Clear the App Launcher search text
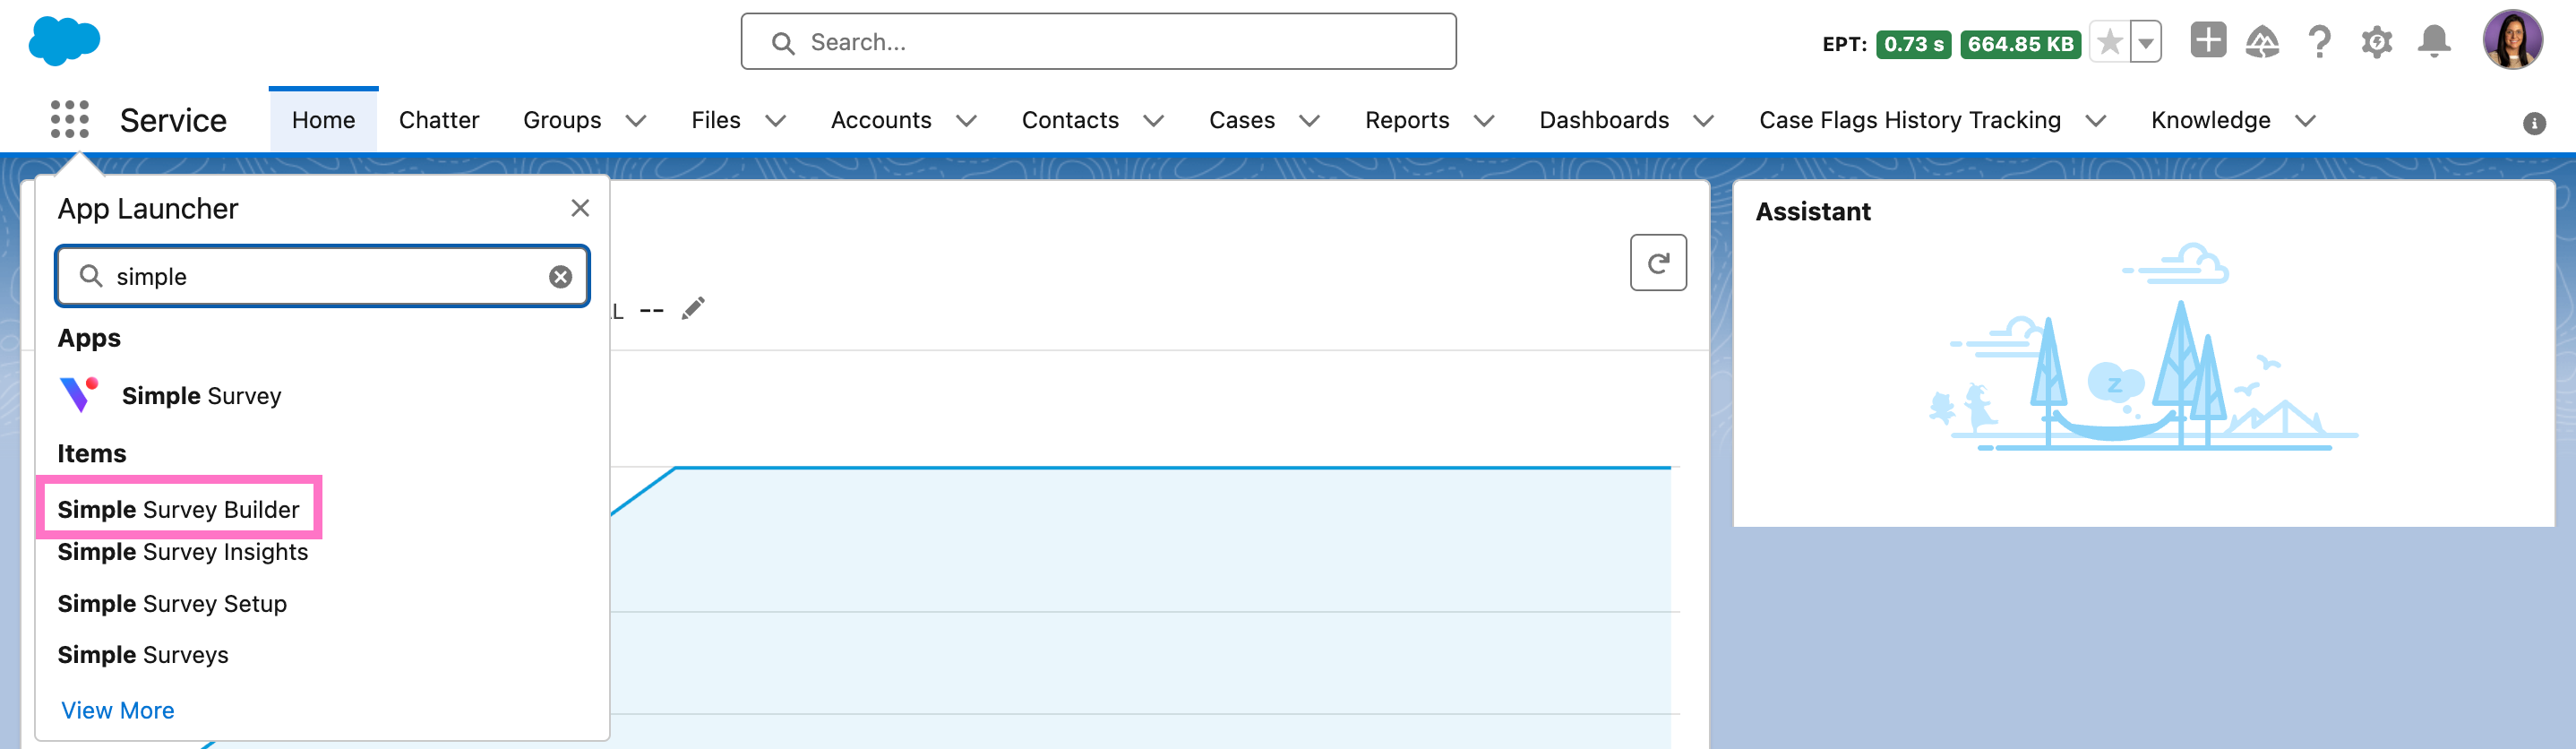Viewport: 2576px width, 749px height. tap(561, 277)
